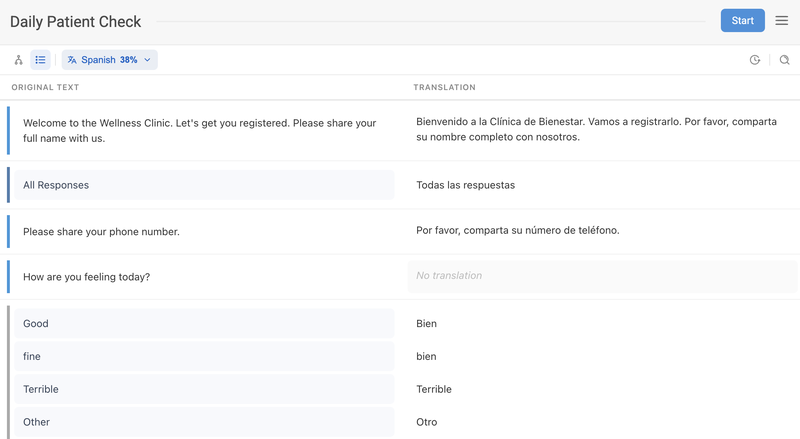Click the dropdown chevron beside Spanish
Screen dimensions: 800x439
coord(148,60)
